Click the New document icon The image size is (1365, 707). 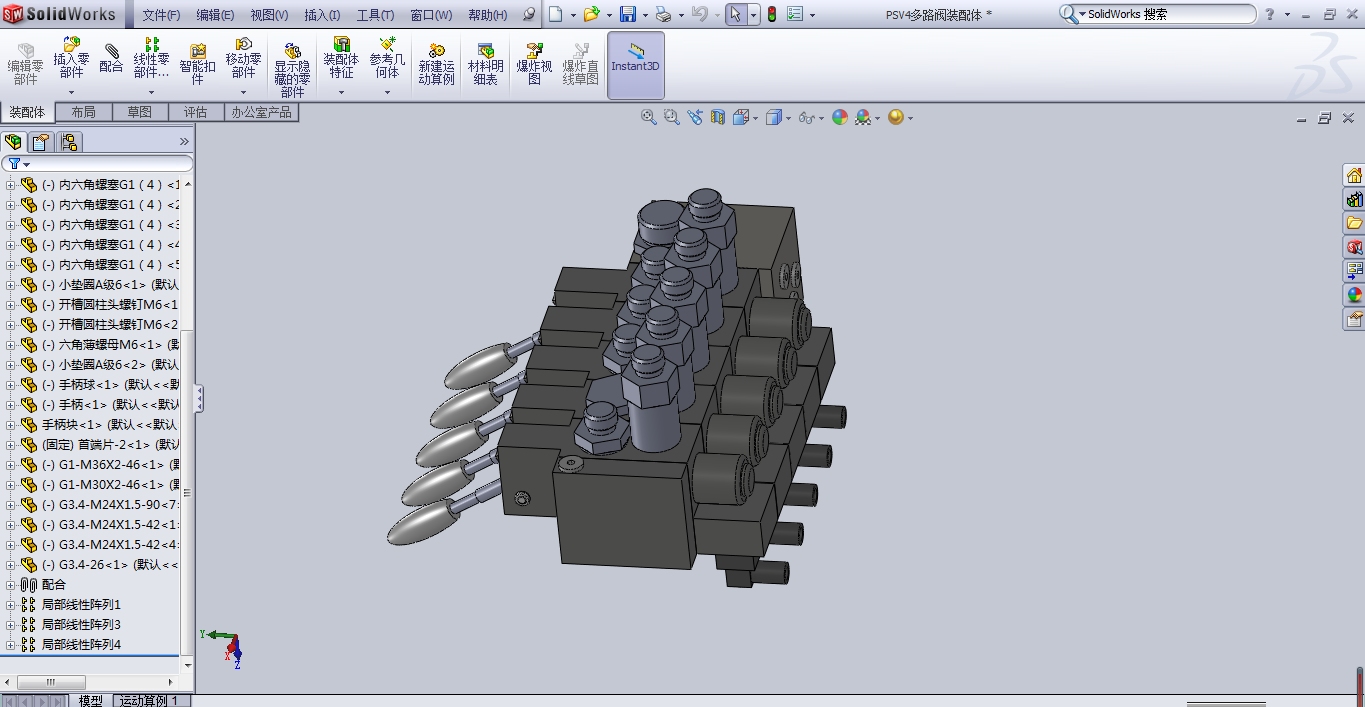556,14
